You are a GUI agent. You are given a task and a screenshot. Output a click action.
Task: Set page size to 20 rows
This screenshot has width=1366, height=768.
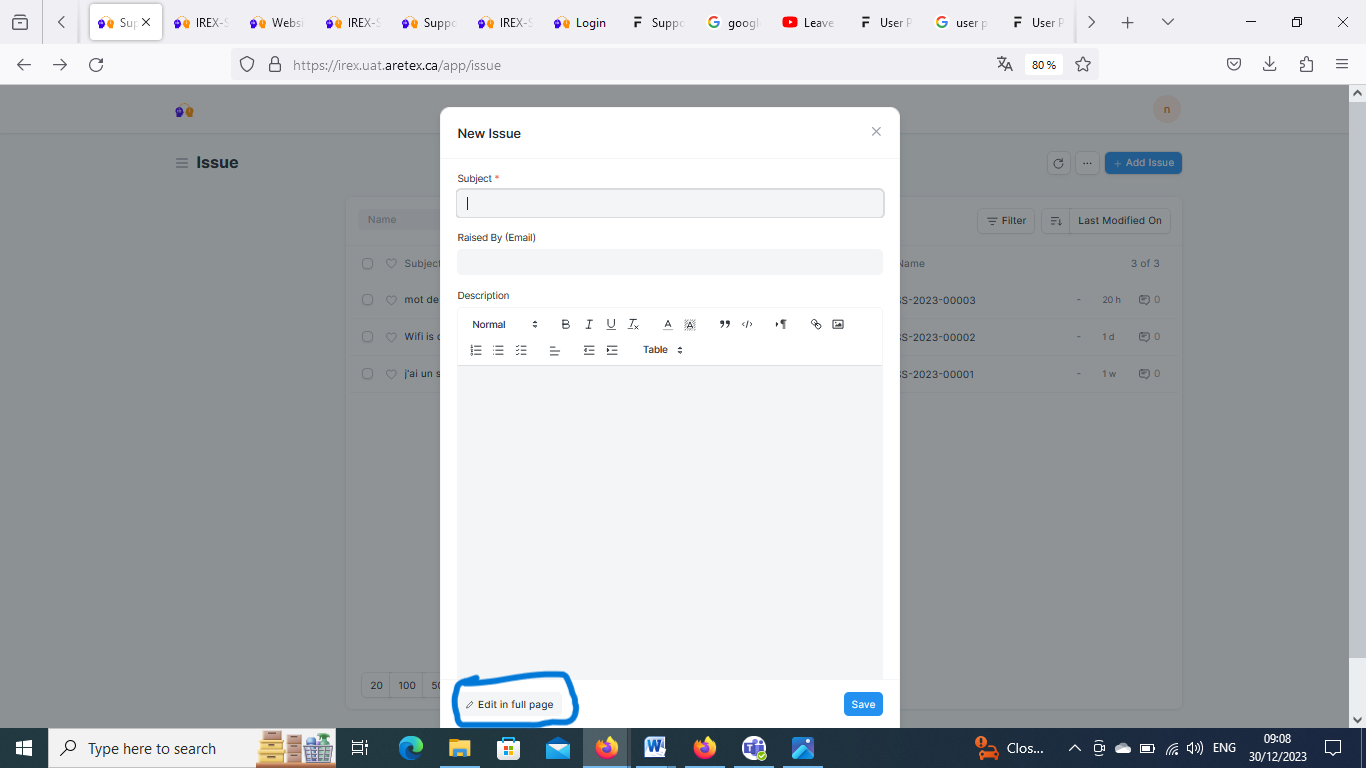pos(376,686)
